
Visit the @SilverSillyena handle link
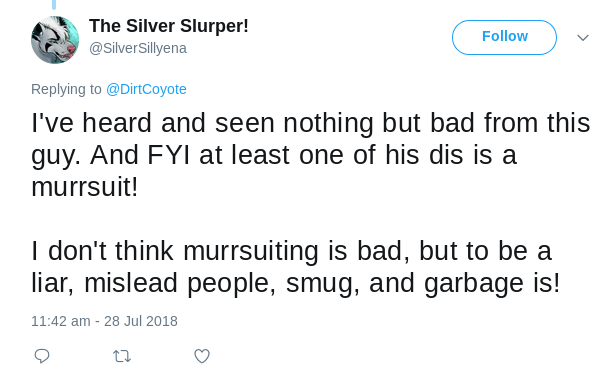138,49
